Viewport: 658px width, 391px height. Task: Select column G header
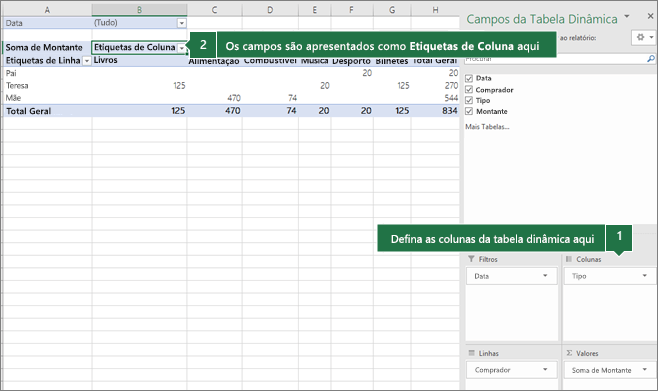tap(392, 10)
